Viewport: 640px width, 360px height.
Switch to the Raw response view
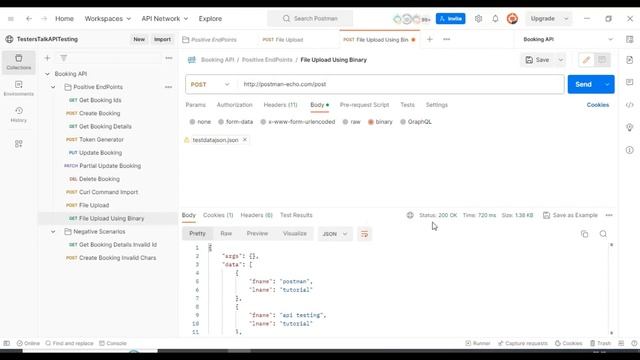click(x=226, y=233)
